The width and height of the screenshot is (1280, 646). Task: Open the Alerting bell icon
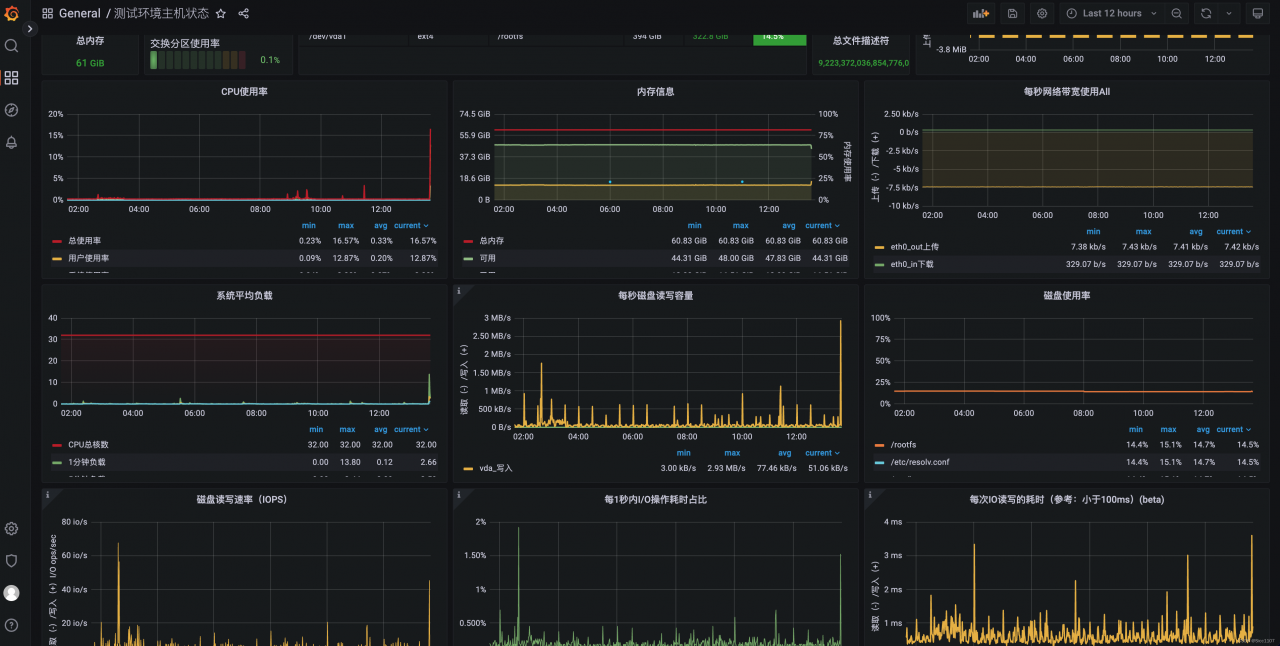(11, 142)
